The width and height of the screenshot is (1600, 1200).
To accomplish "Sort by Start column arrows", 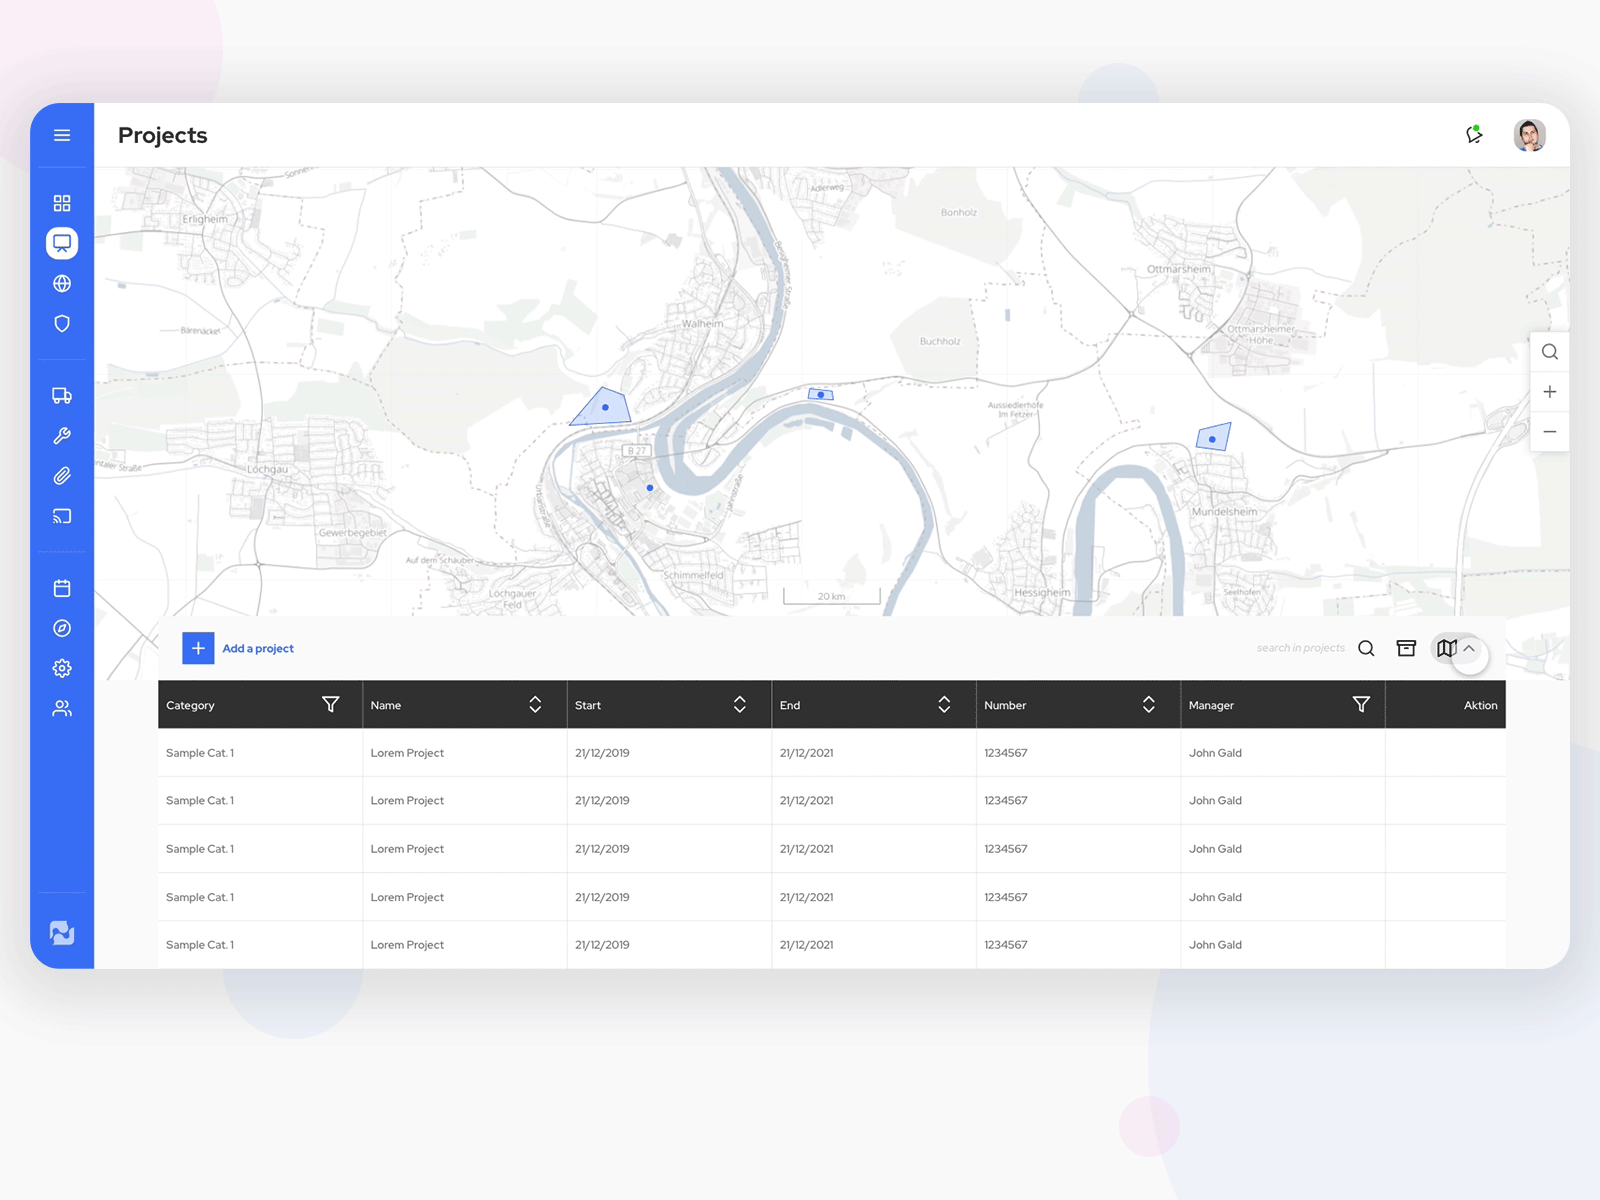I will (x=740, y=704).
